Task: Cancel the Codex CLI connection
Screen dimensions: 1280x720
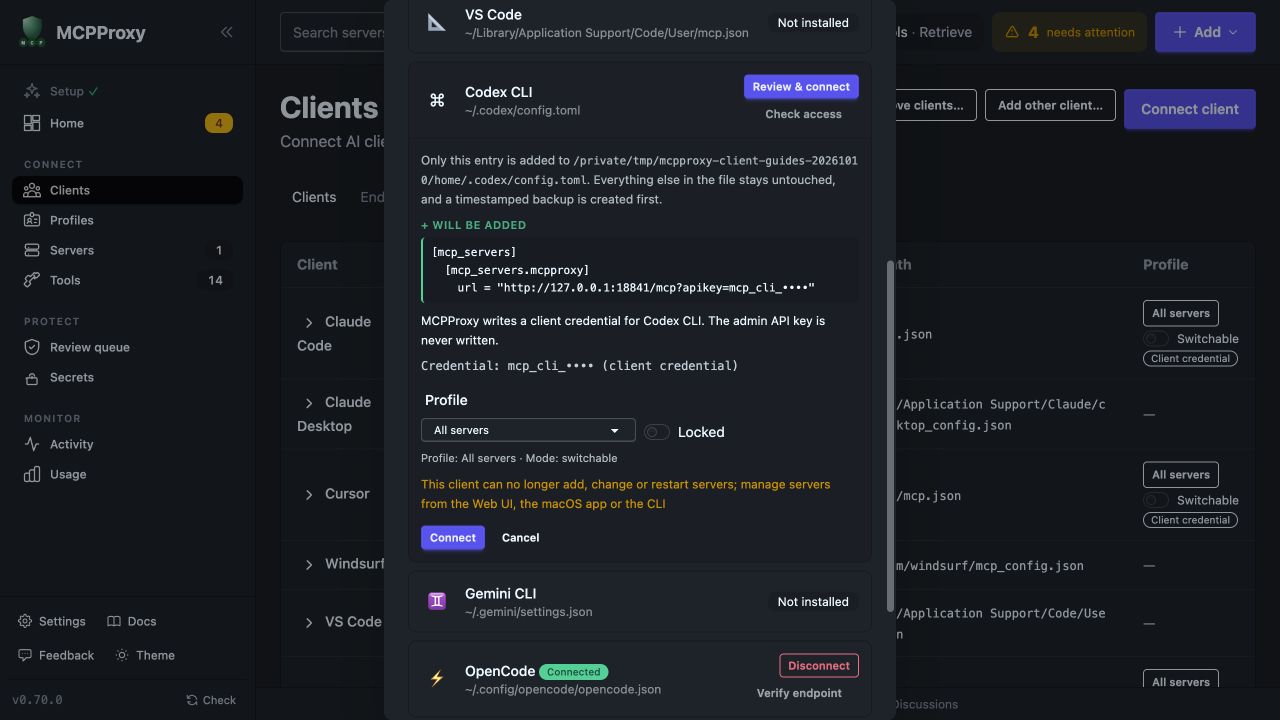Action: tap(520, 538)
